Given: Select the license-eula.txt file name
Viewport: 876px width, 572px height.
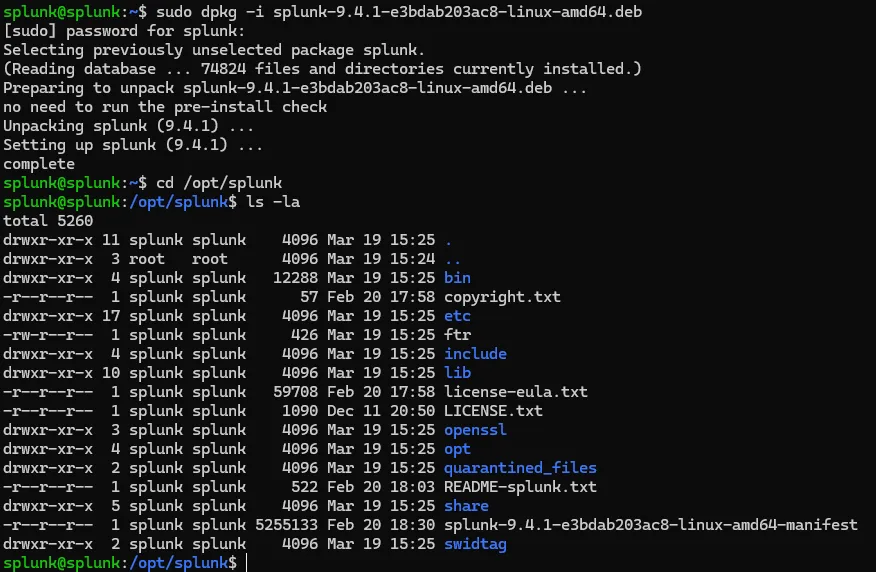Looking at the screenshot, I should (516, 392).
